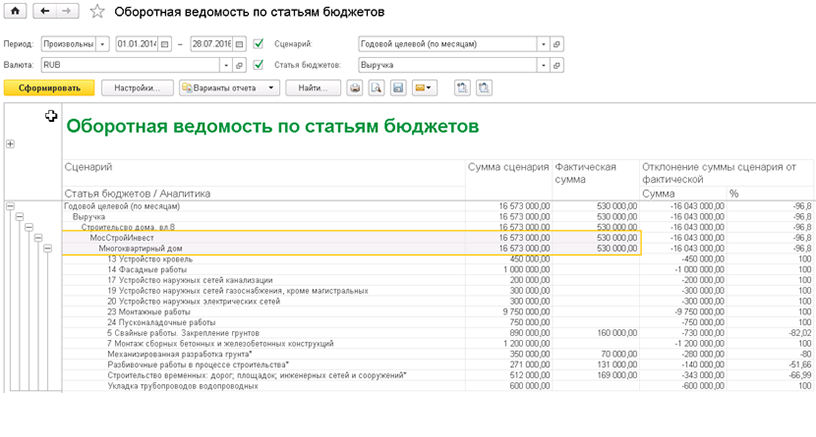Expand the Сценарий dropdown list
The image size is (816, 437).
[542, 44]
